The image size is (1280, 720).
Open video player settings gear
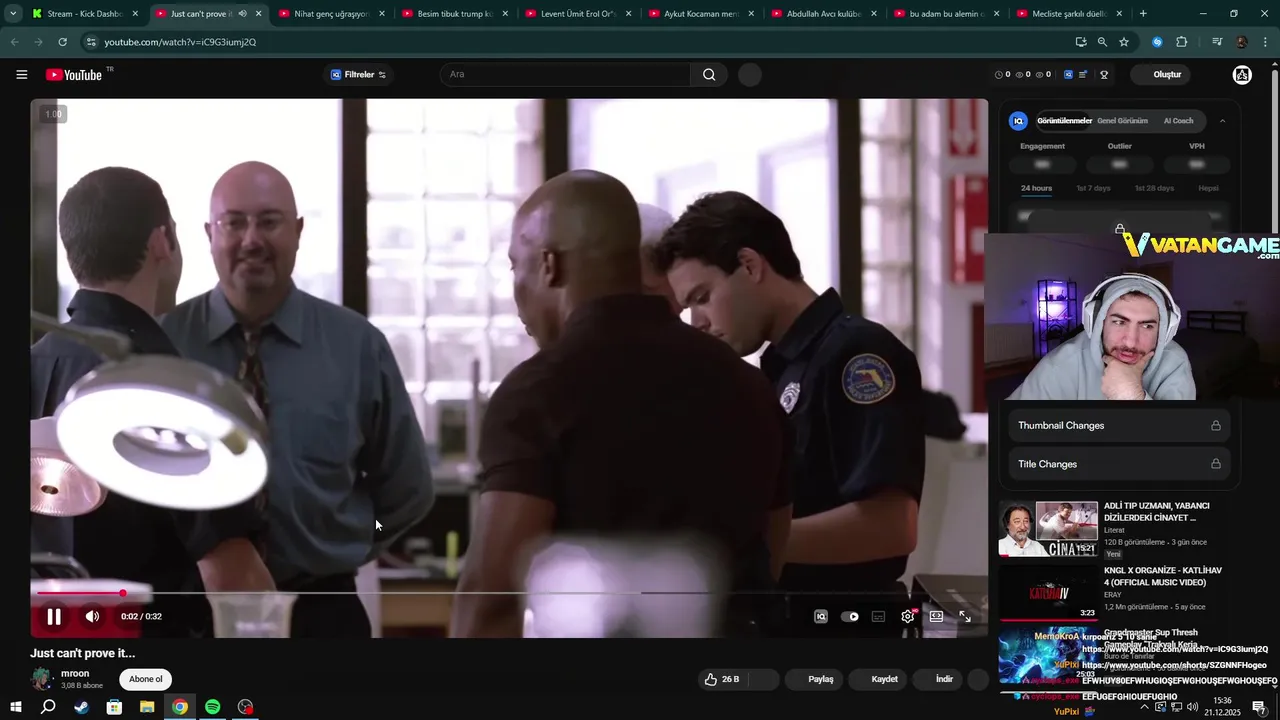coord(907,617)
